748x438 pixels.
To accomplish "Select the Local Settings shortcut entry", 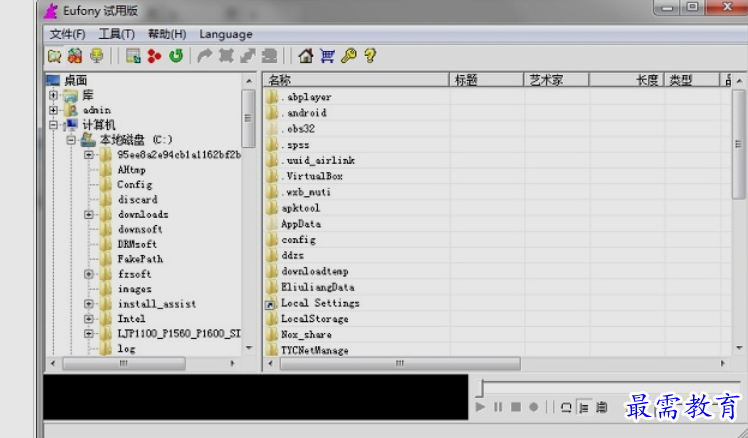I will [320, 303].
